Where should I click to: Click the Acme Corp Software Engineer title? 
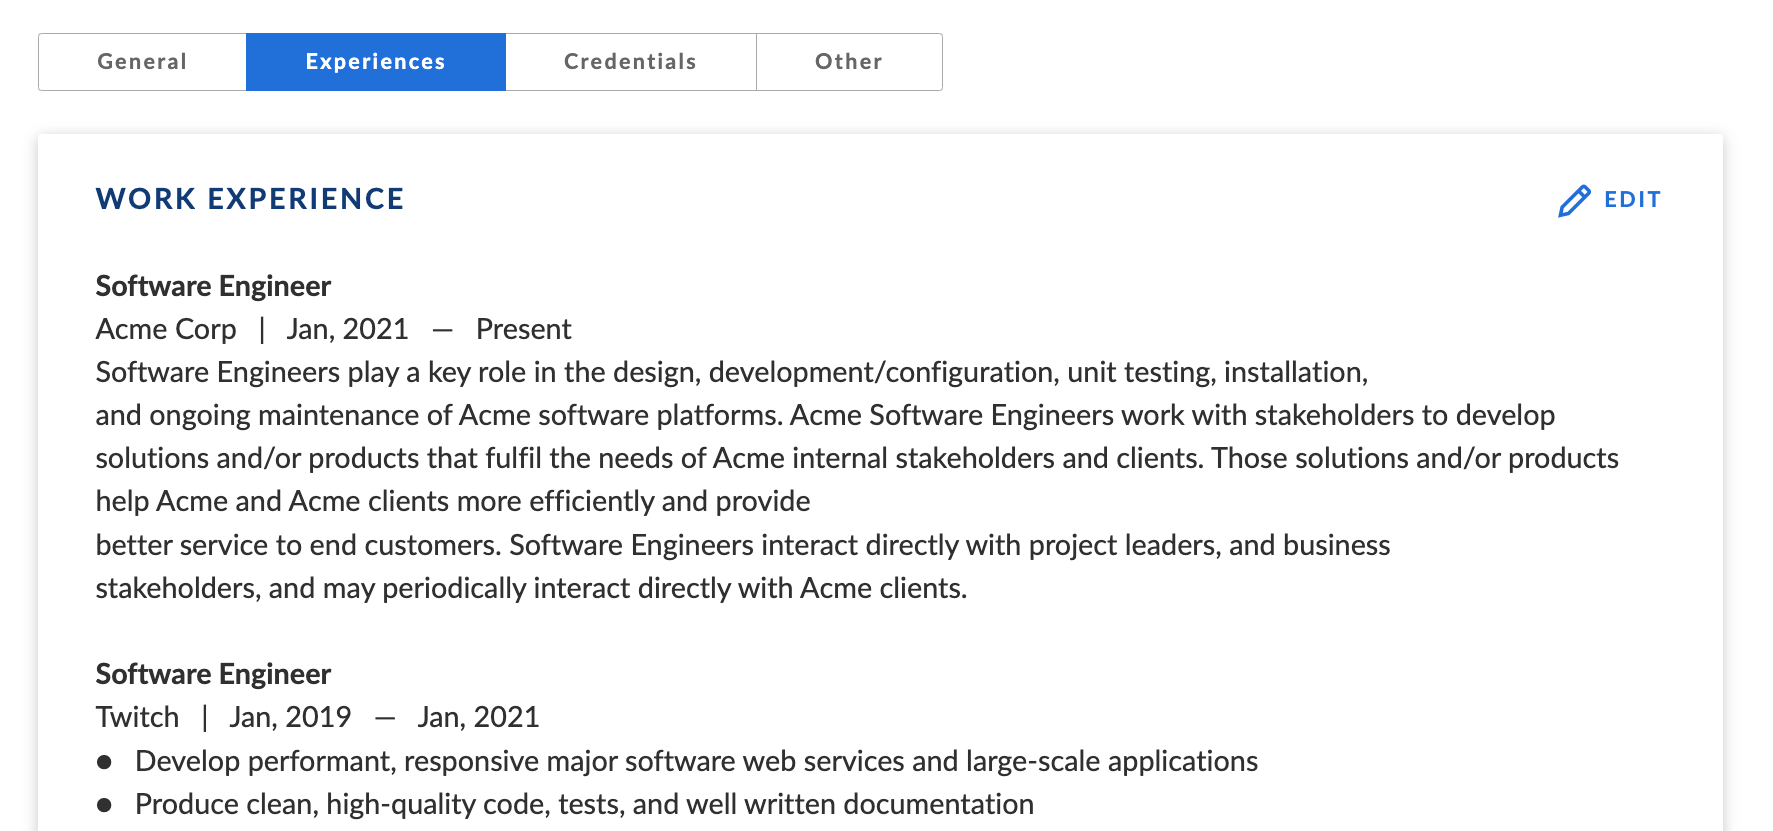(x=213, y=286)
